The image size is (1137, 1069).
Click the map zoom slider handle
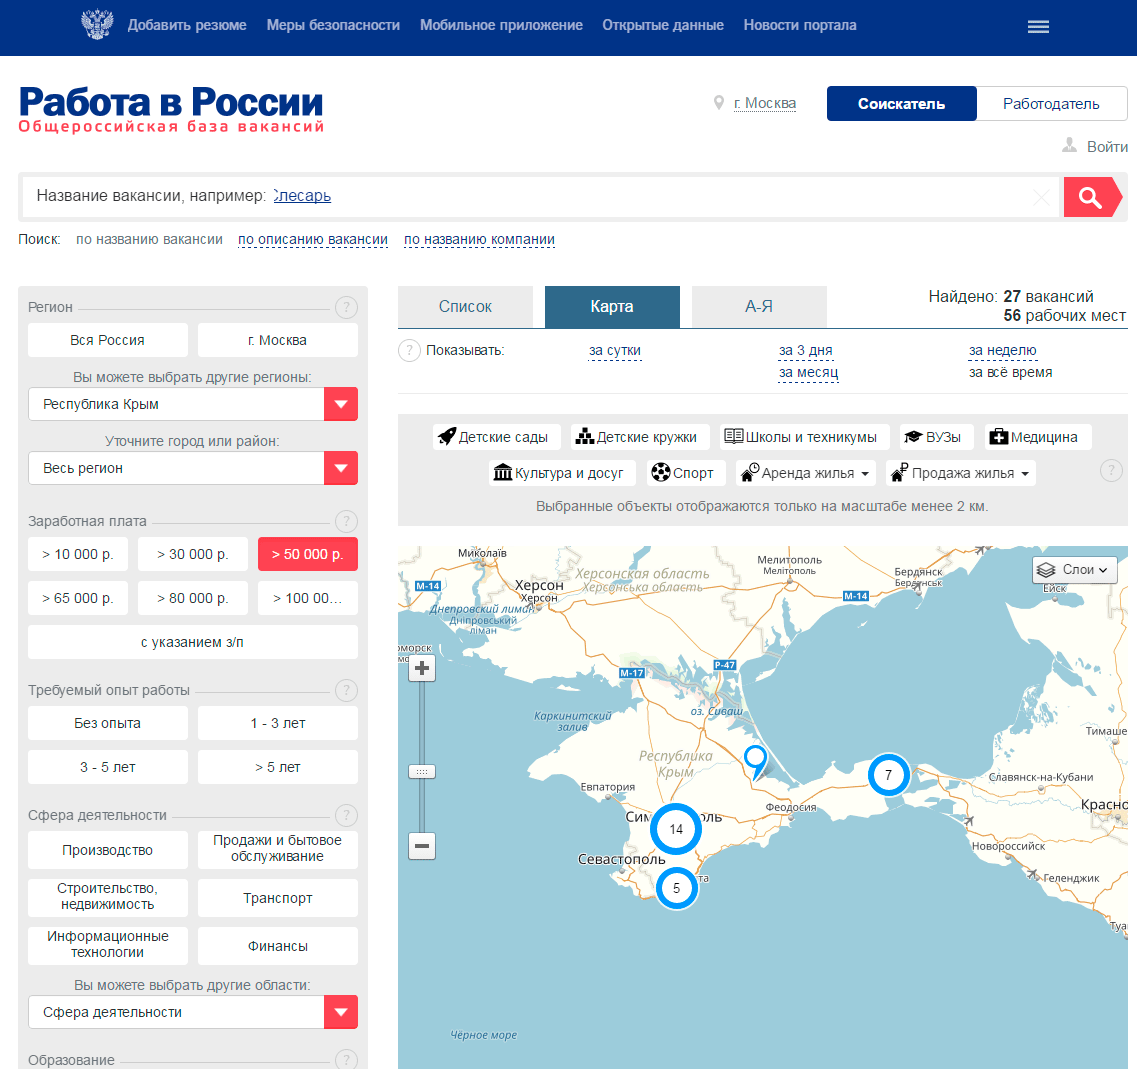[421, 772]
